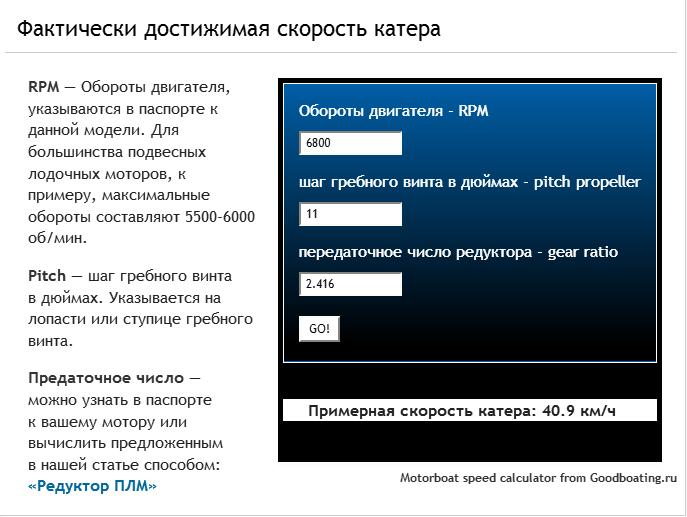687x517 pixels.
Task: Click the heading 'Фактически достижимая скорость катера'
Action: [229, 29]
